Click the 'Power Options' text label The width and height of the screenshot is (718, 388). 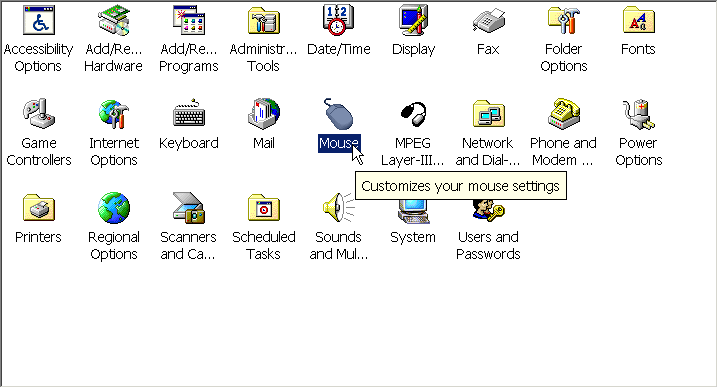[639, 151]
